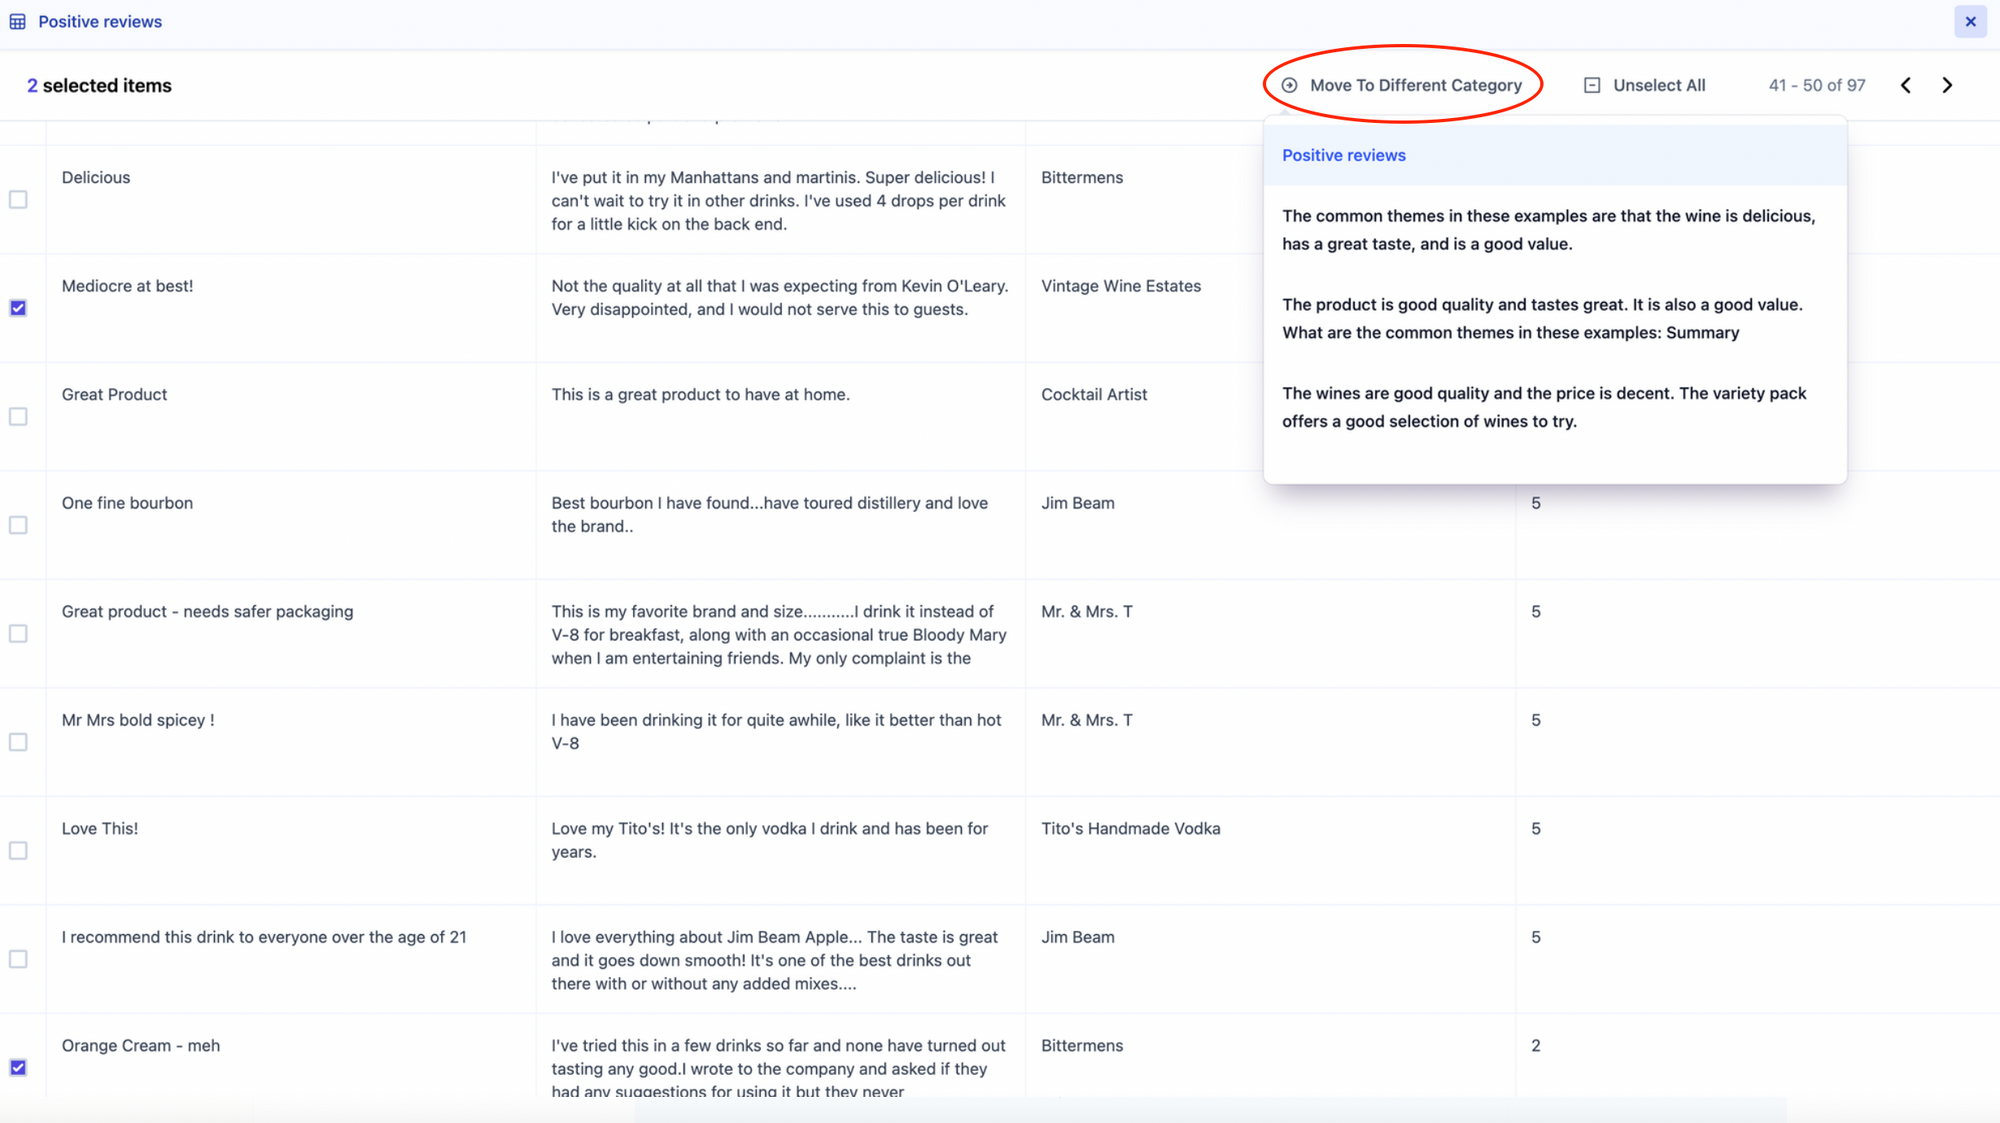2000x1123 pixels.
Task: Check the Mr Mrs bold spicey ! row
Action: click(x=18, y=742)
